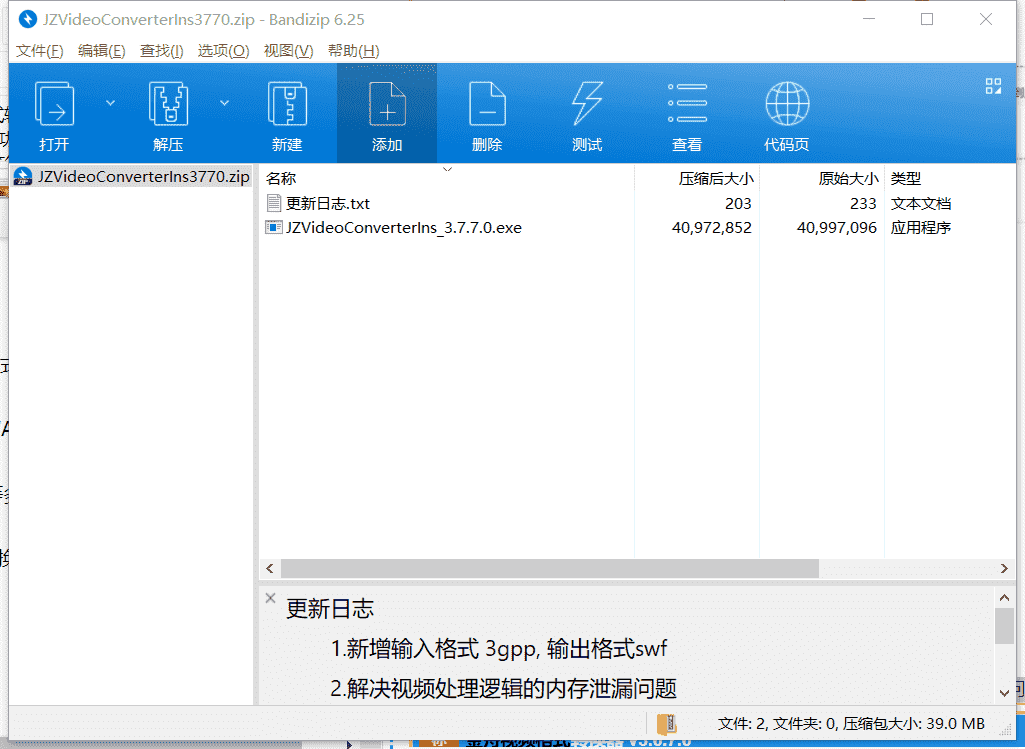Click the original size 40,997,096 cell

[836, 227]
